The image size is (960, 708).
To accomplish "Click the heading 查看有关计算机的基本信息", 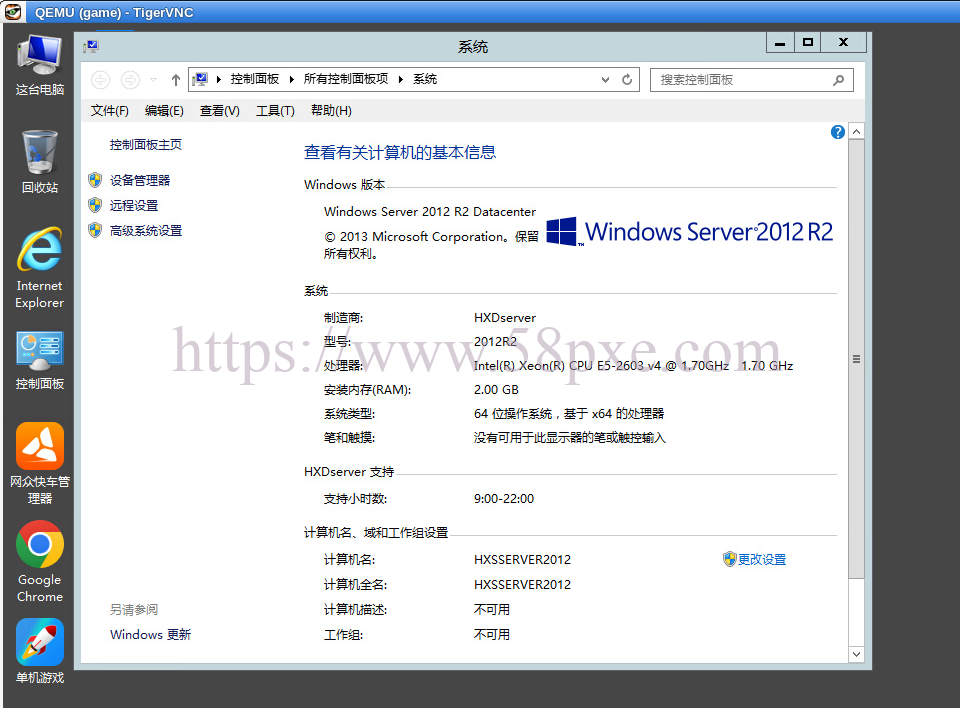I will click(400, 153).
